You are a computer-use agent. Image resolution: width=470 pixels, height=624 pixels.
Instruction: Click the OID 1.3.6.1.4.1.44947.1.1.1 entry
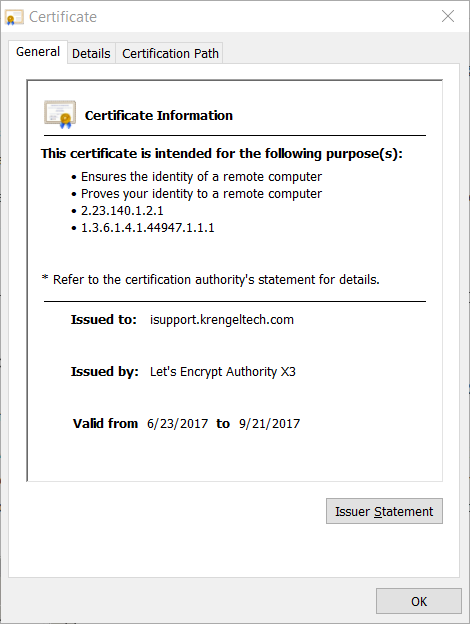point(148,228)
